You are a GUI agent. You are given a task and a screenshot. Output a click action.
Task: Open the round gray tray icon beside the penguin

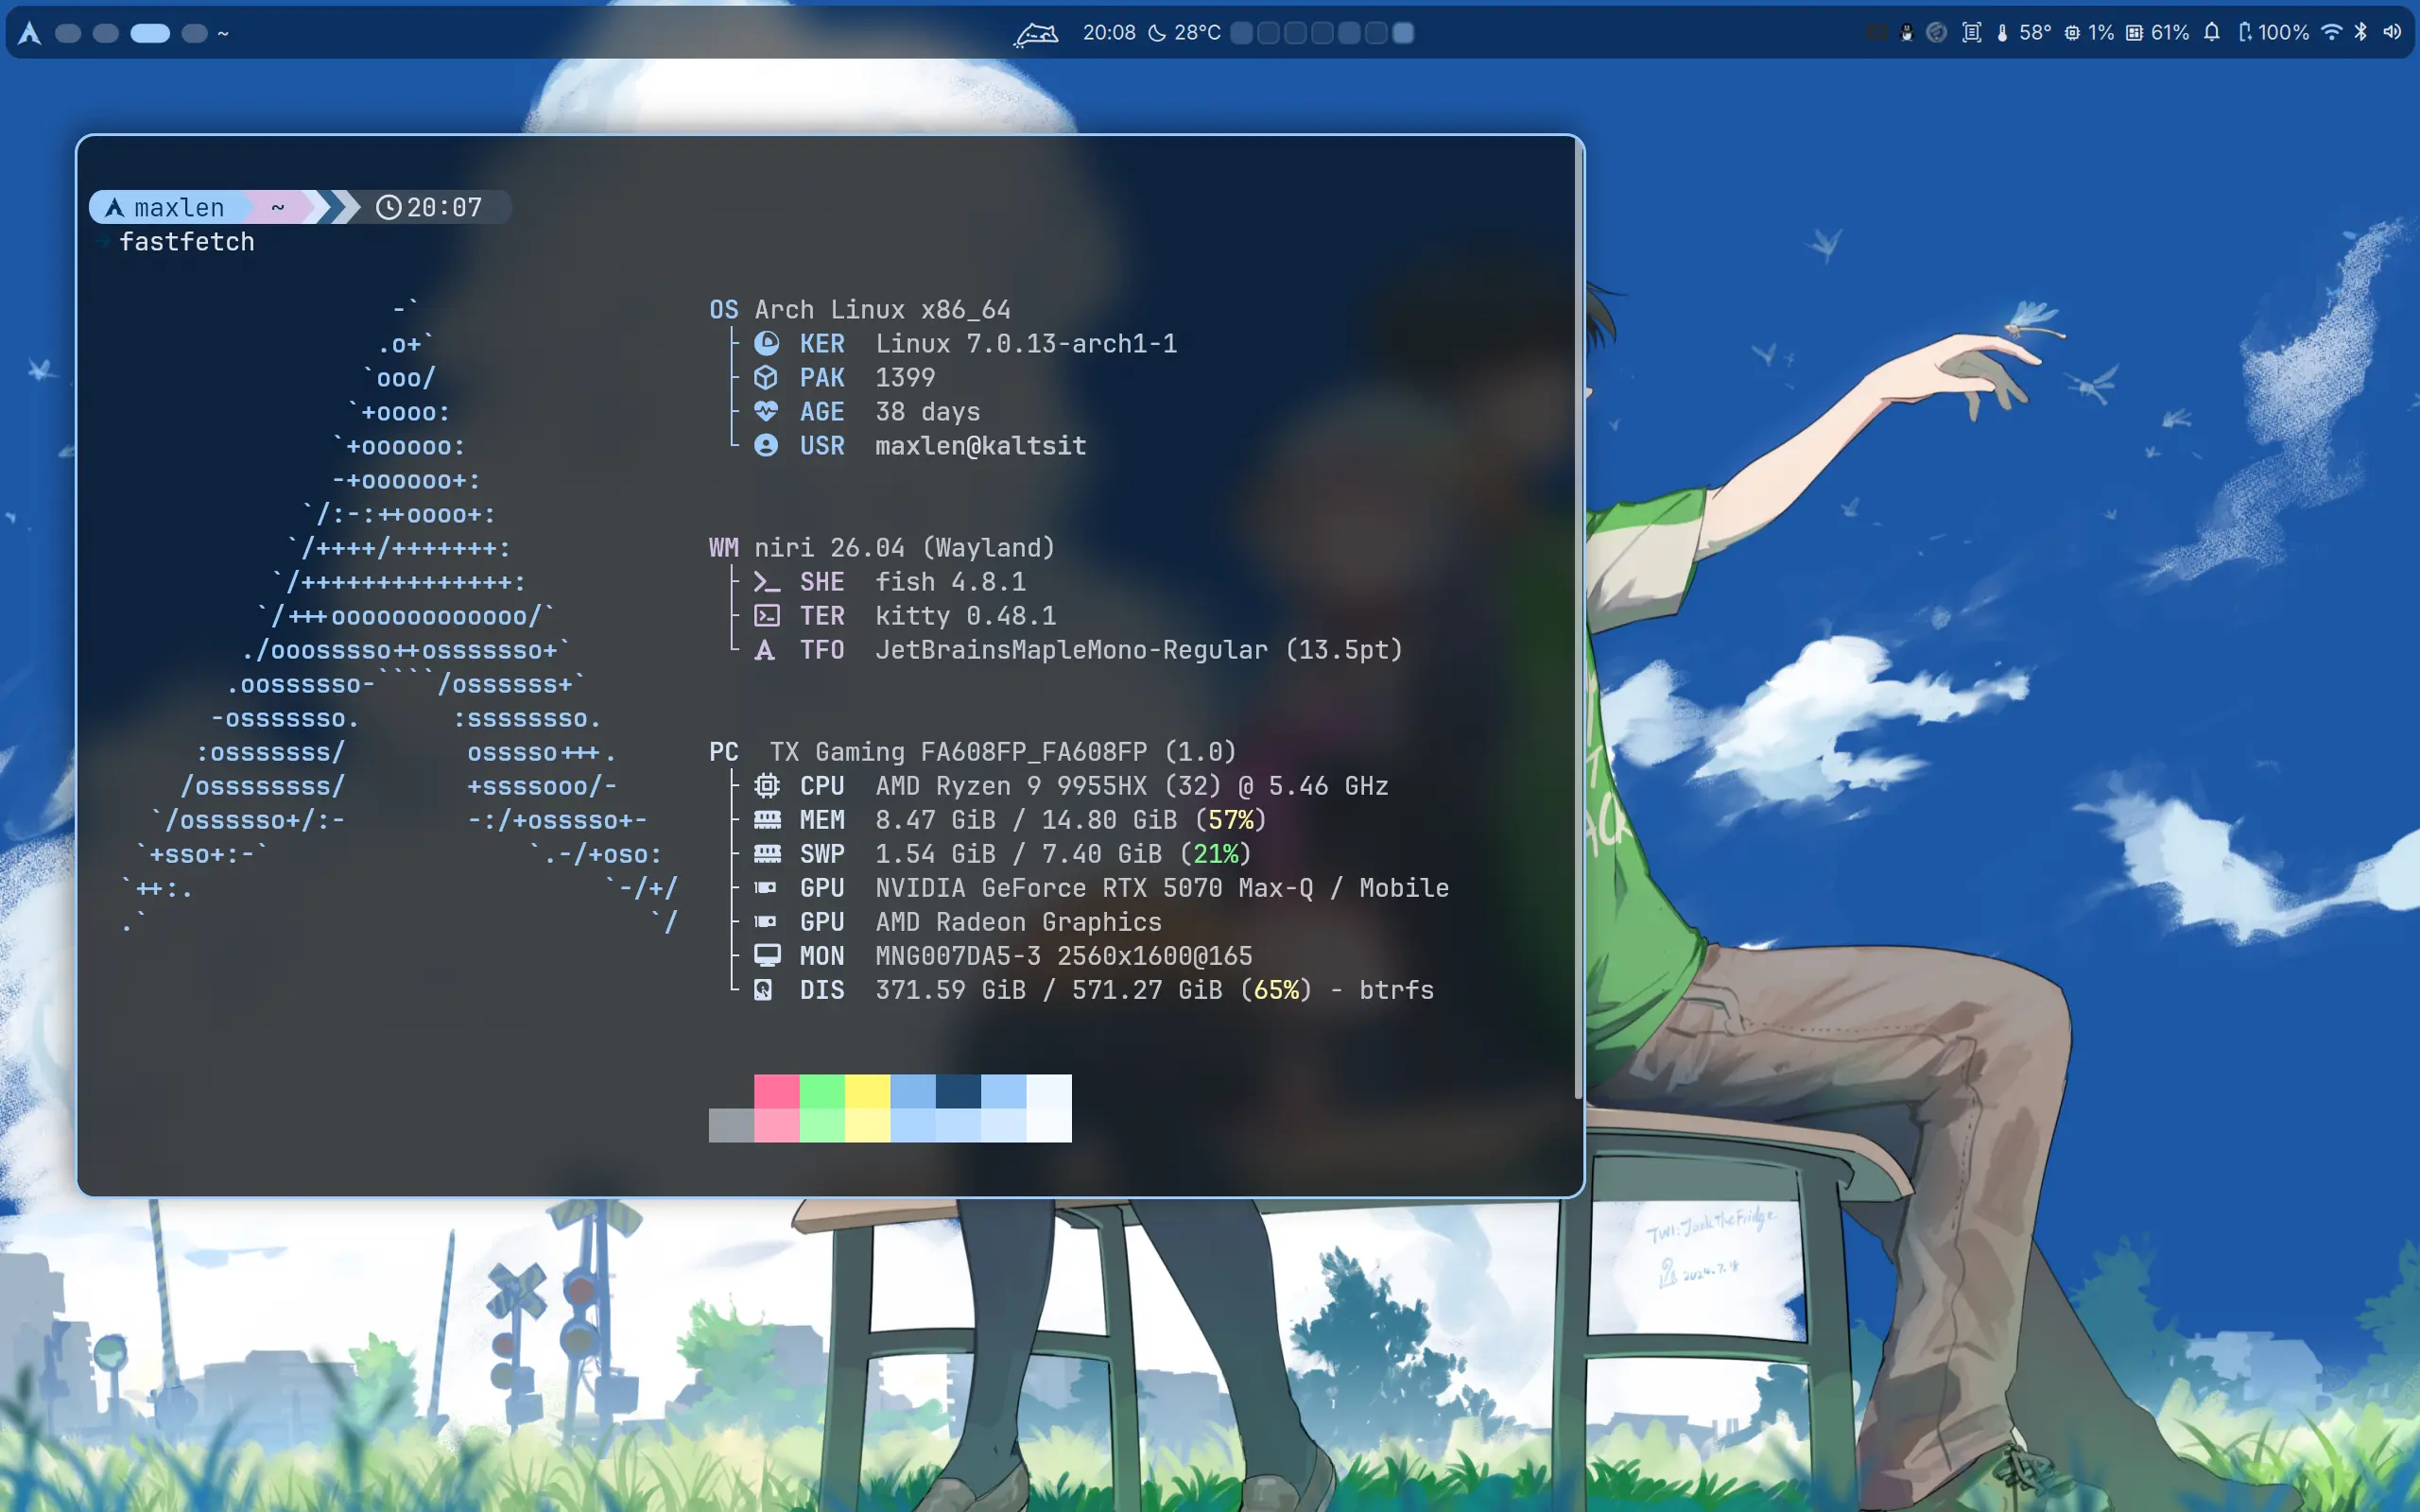(x=1937, y=33)
